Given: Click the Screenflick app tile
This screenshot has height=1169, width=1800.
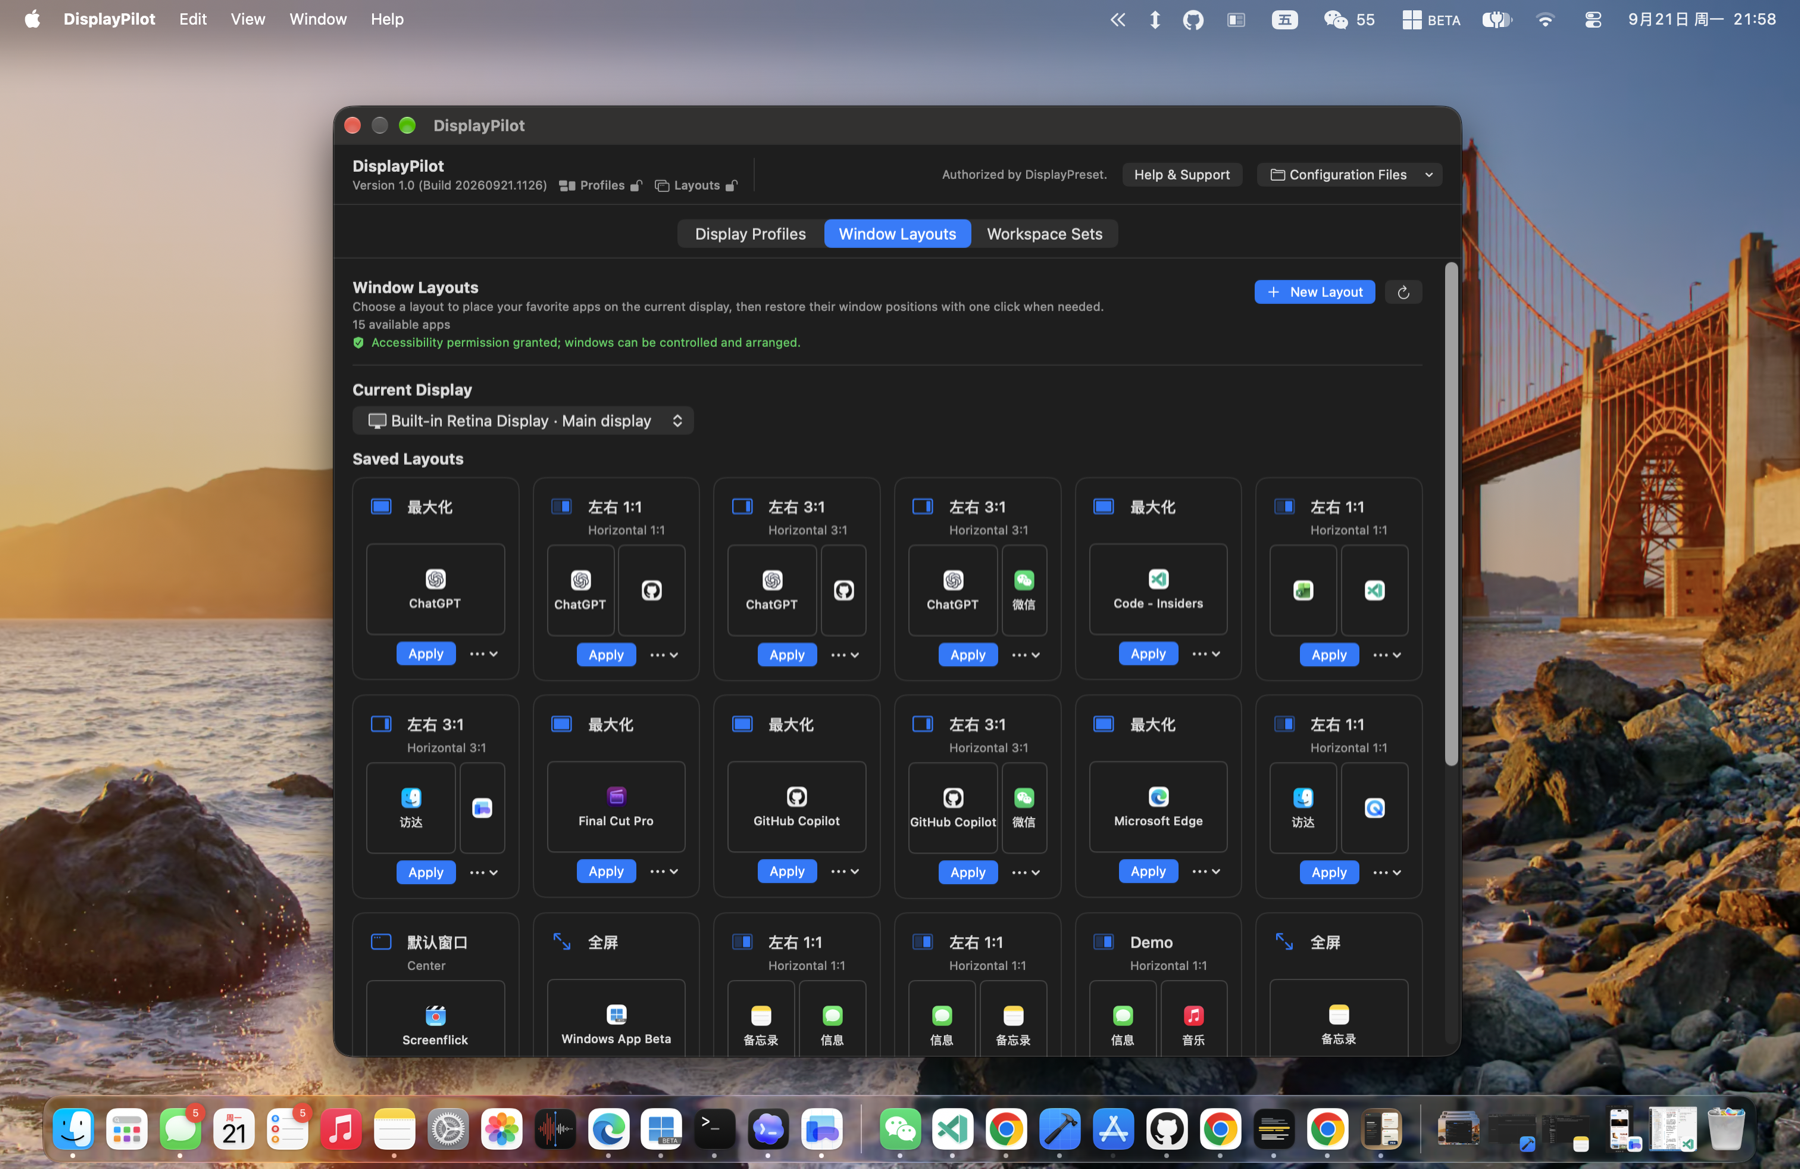Looking at the screenshot, I should pos(435,1020).
